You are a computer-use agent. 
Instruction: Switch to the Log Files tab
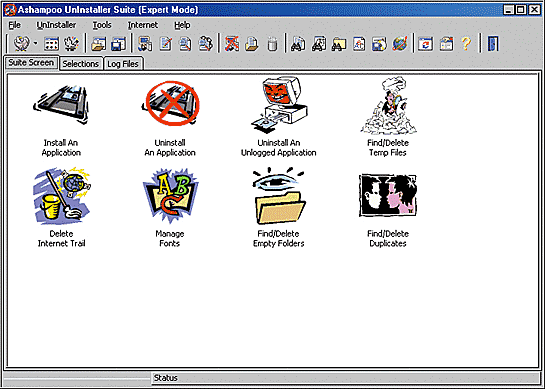coord(123,64)
